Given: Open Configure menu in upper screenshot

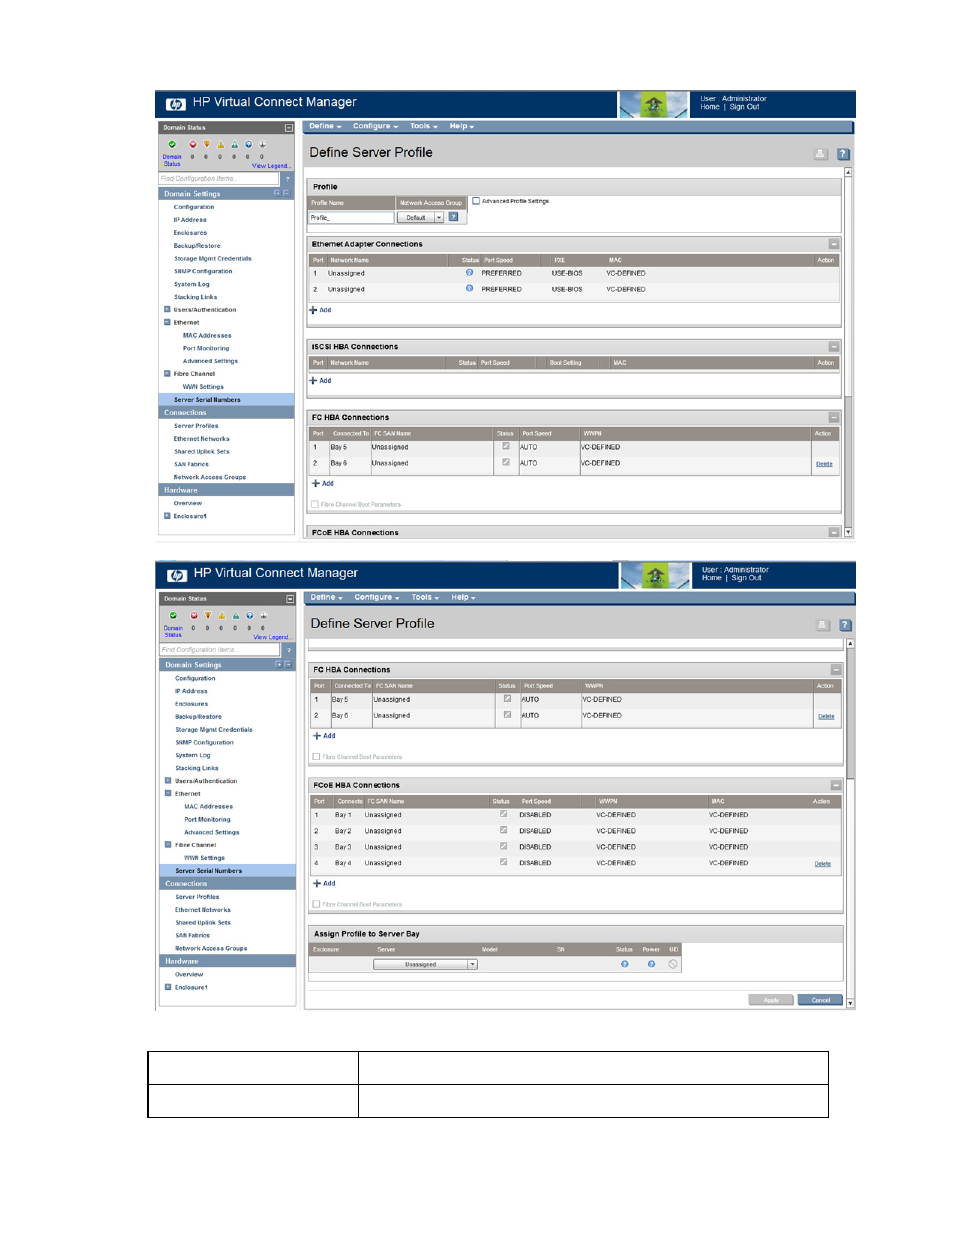Looking at the screenshot, I should pyautogui.click(x=375, y=126).
